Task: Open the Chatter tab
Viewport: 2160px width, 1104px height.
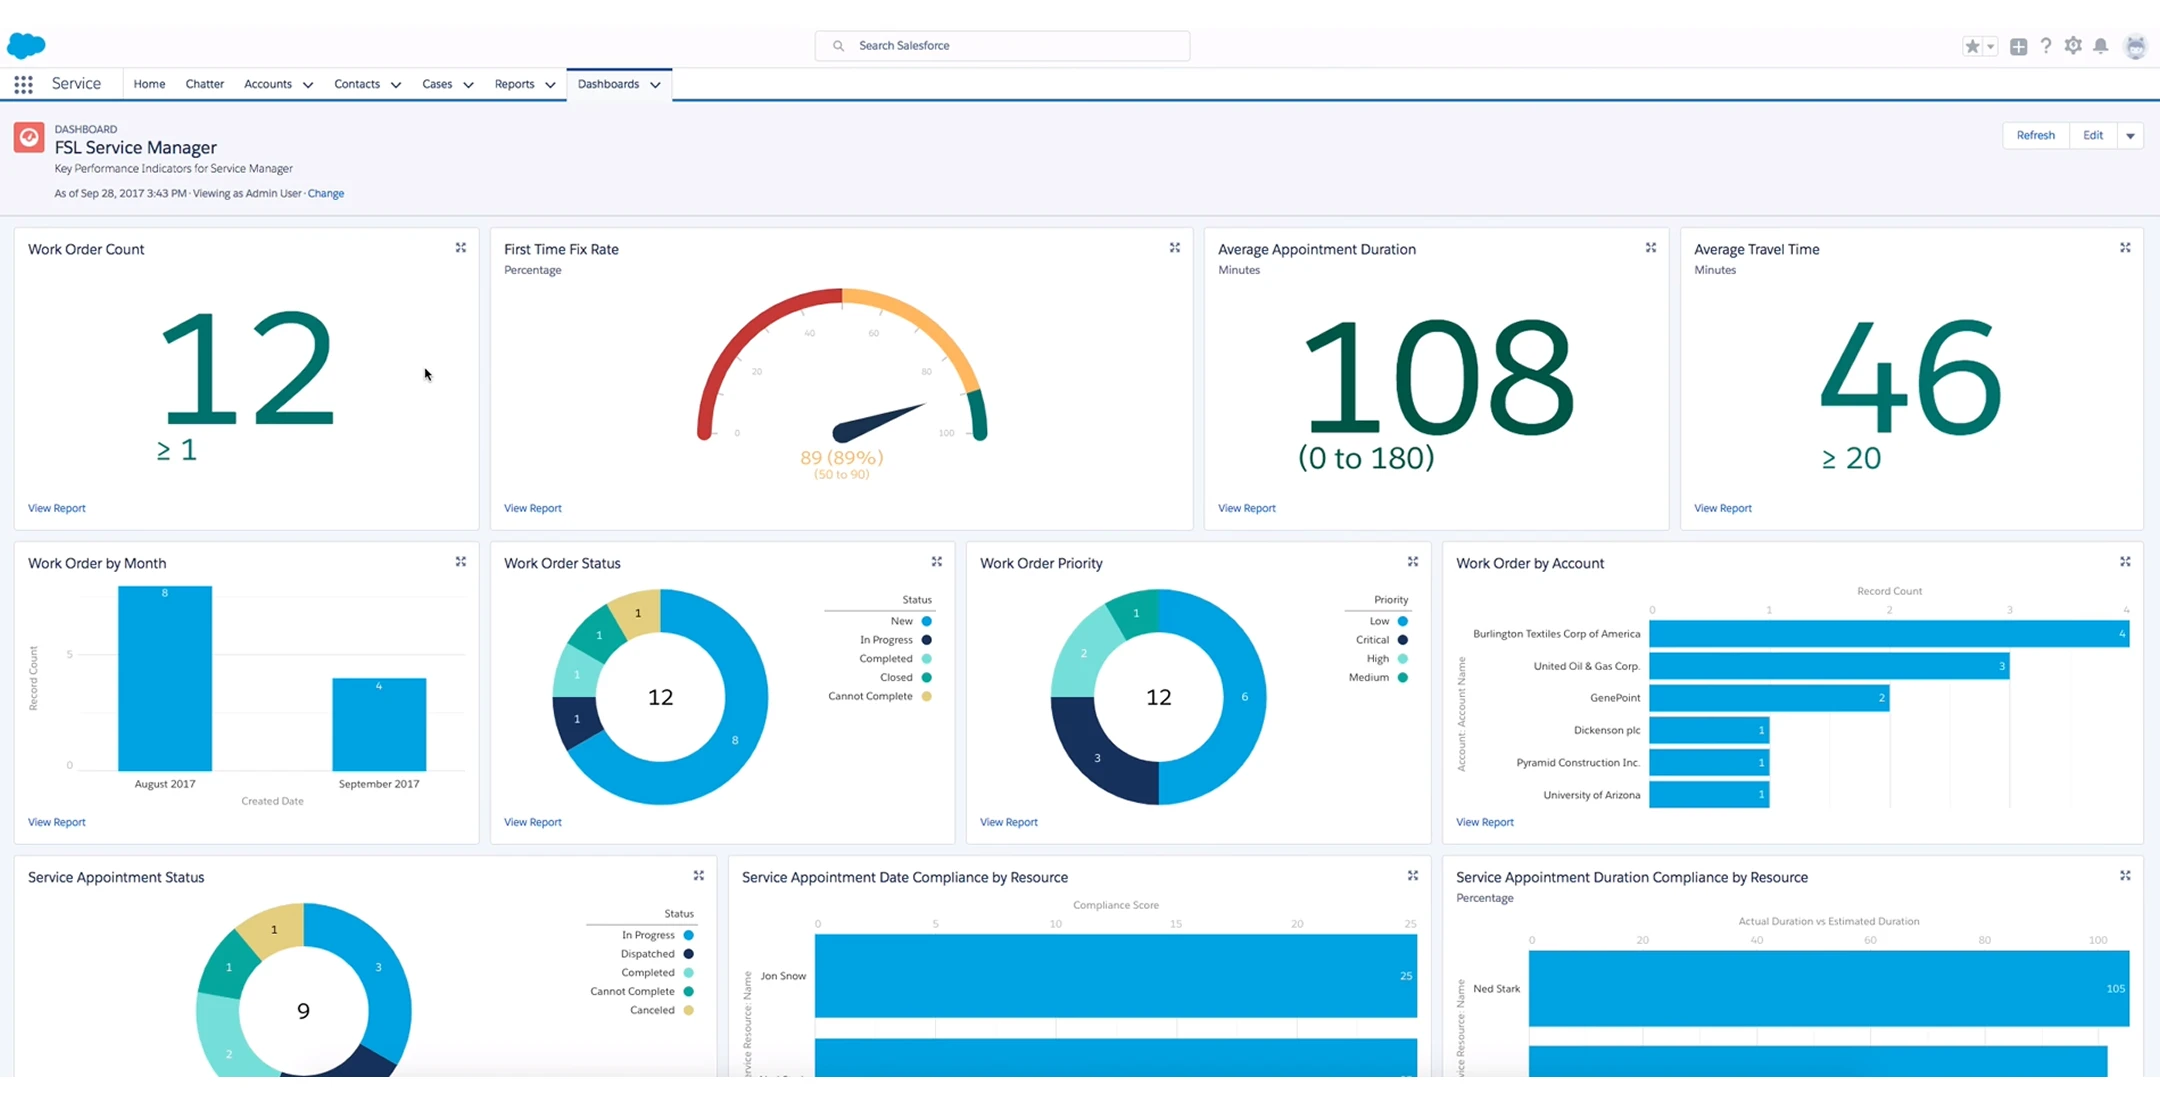Action: [x=205, y=84]
